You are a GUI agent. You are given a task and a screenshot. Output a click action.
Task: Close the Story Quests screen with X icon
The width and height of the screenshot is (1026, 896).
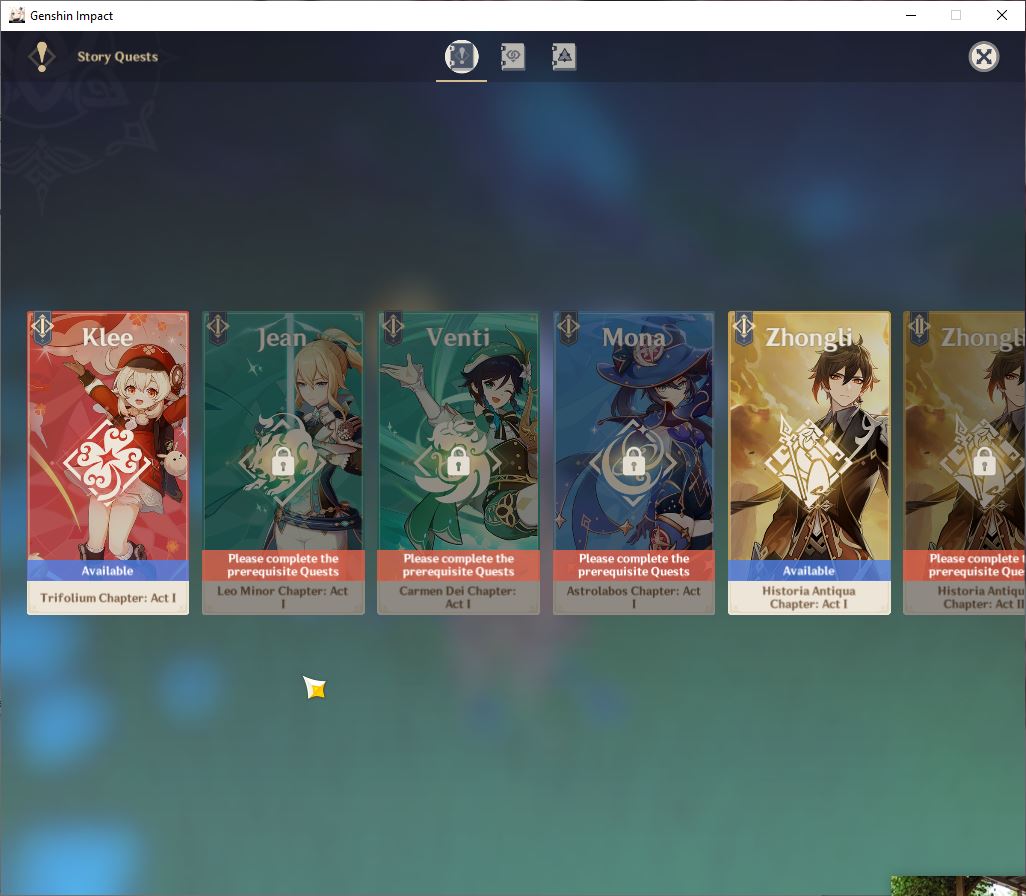point(983,57)
